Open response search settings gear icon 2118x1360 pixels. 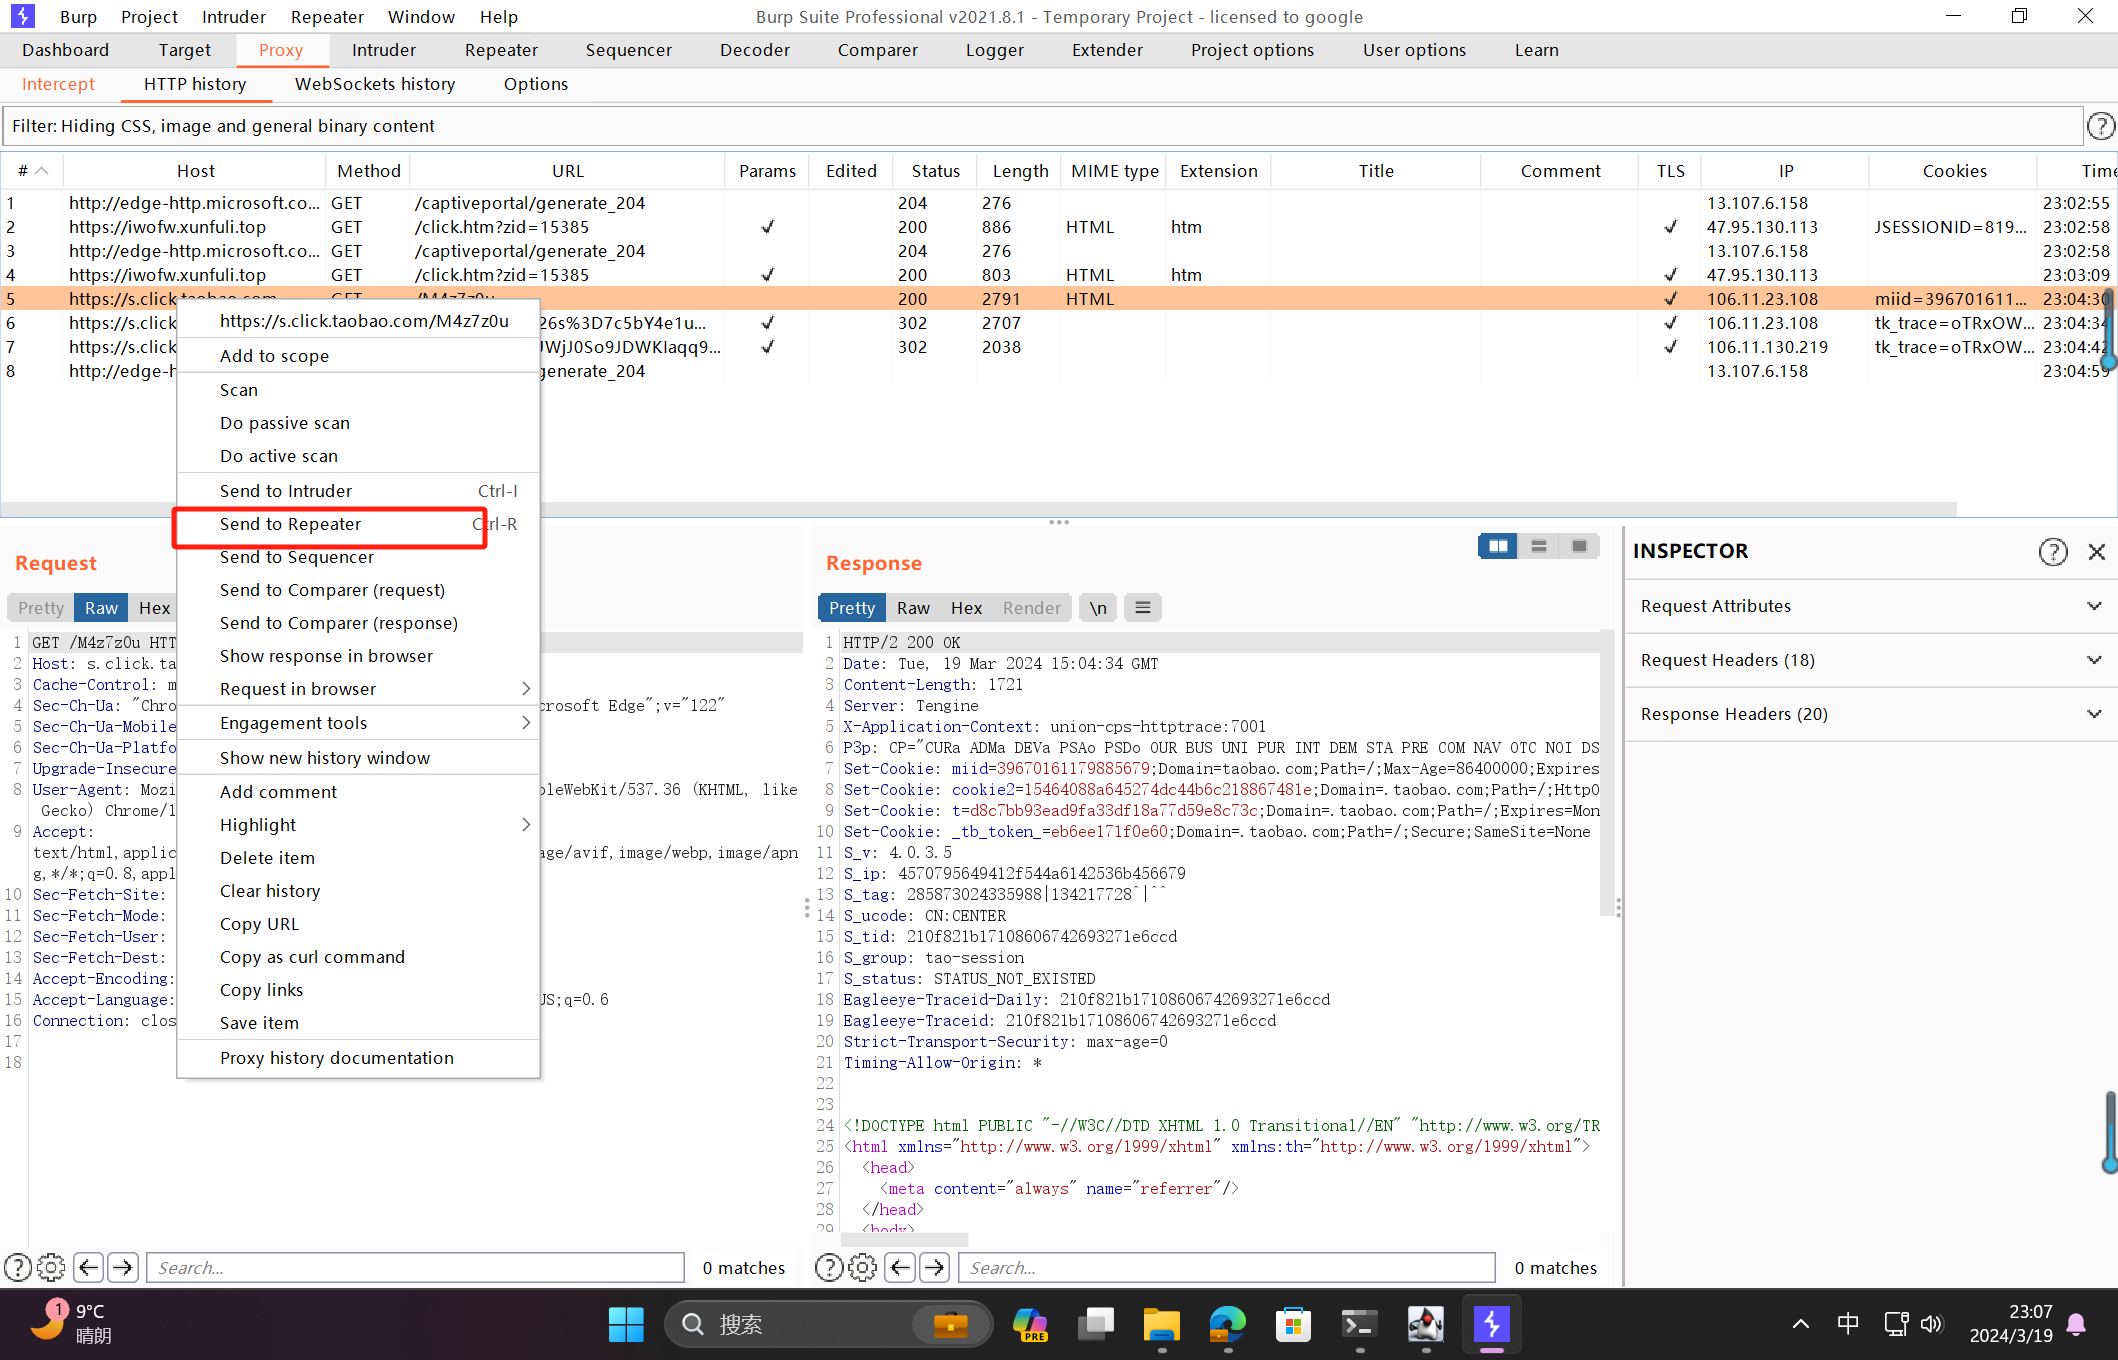tap(862, 1267)
